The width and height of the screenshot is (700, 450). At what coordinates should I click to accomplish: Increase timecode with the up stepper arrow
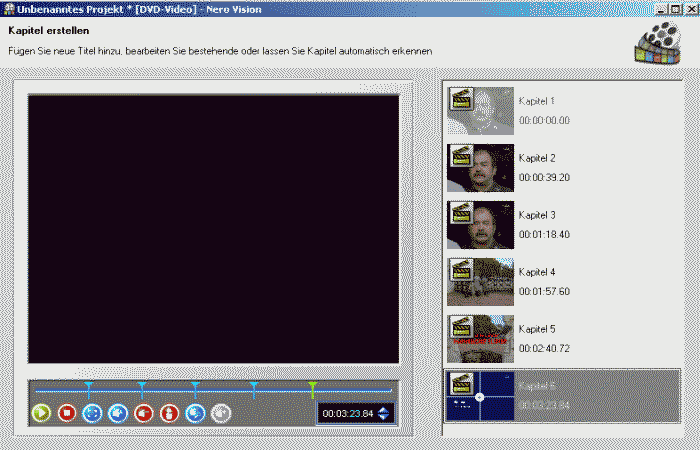(384, 408)
